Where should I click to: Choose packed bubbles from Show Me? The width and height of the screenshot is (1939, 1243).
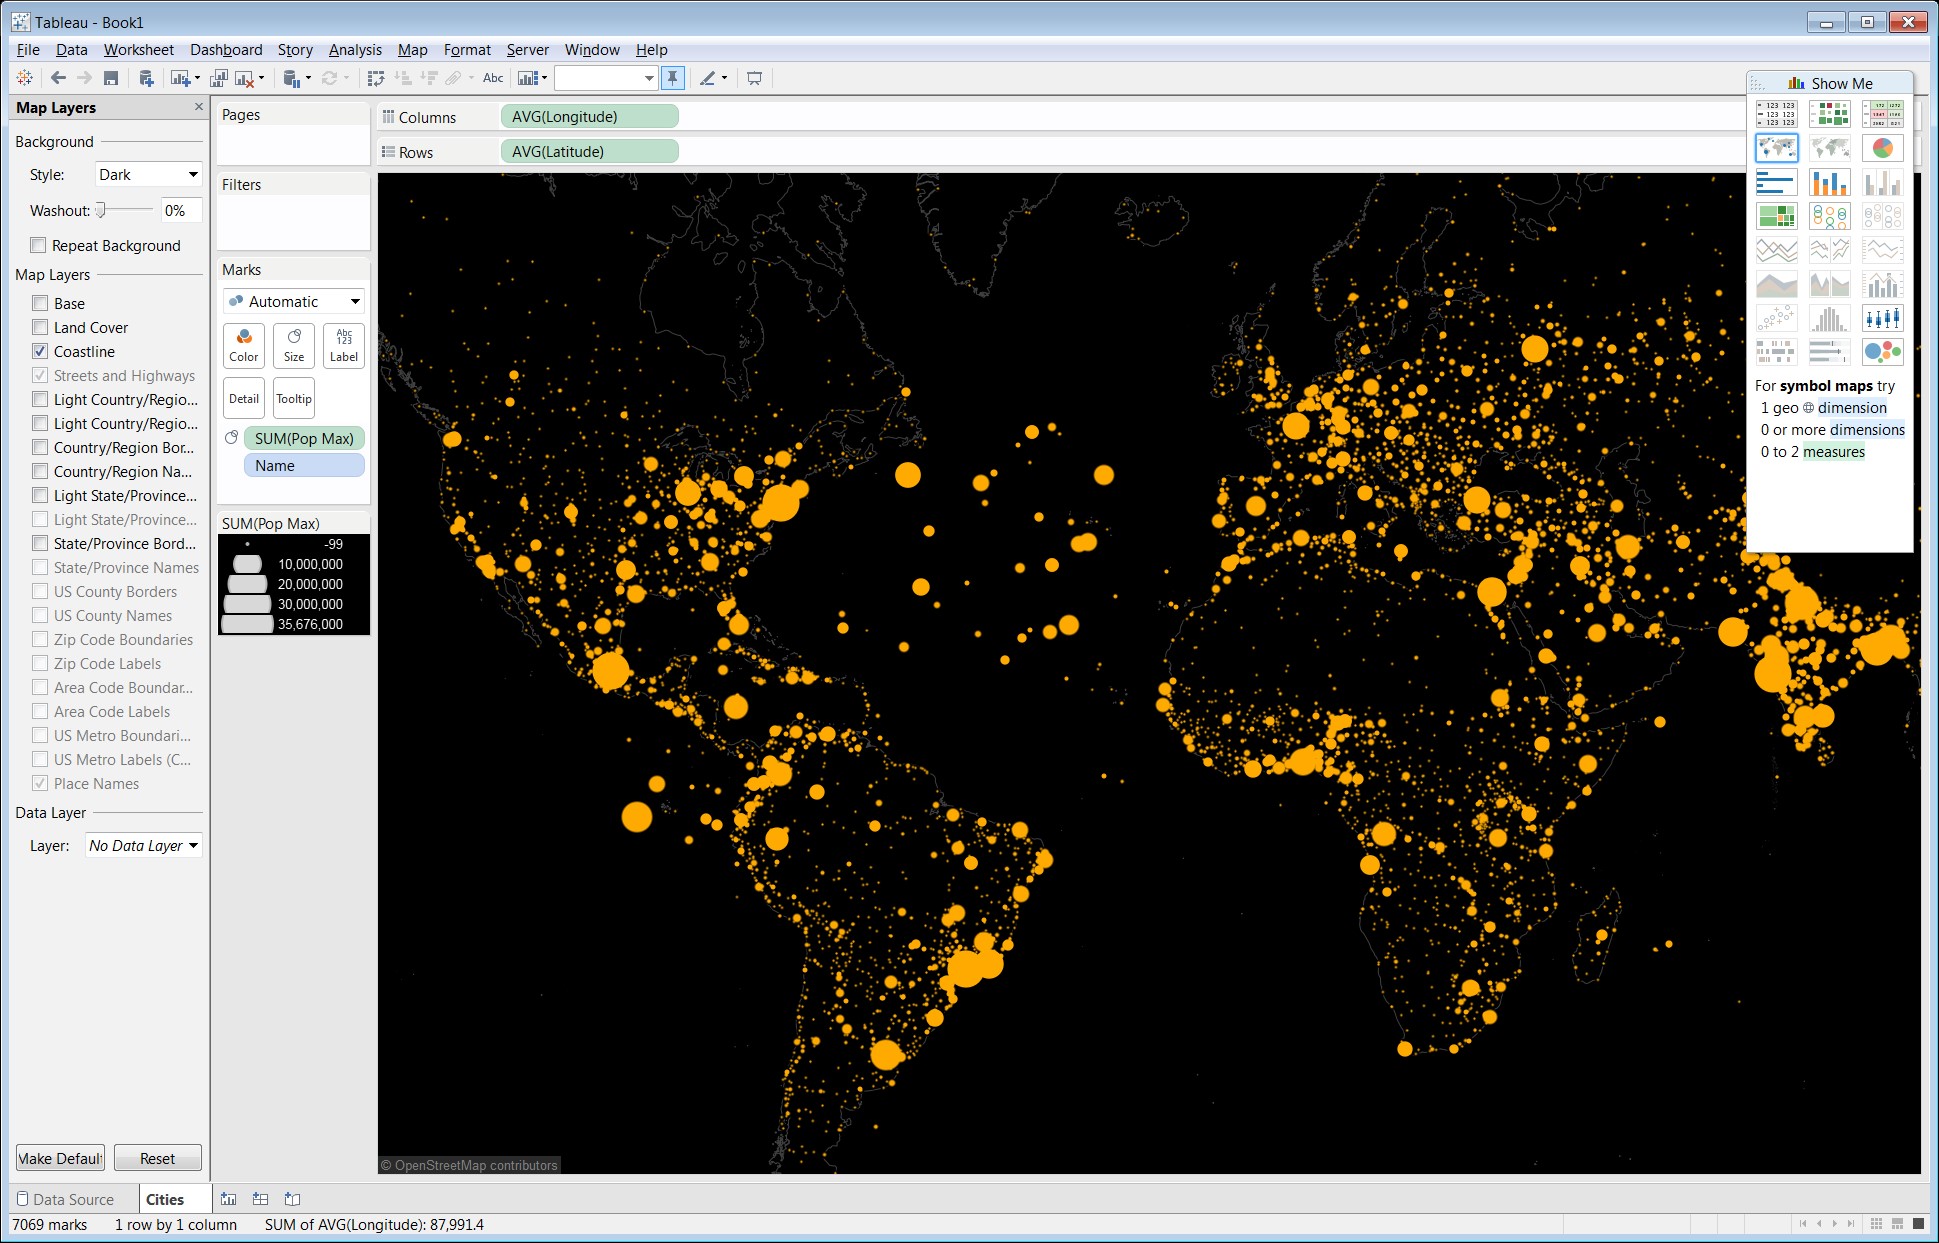(1883, 351)
